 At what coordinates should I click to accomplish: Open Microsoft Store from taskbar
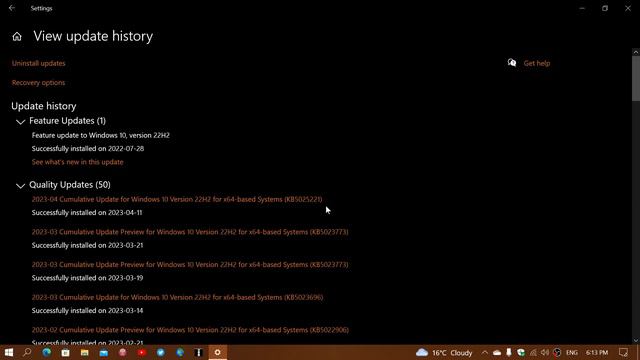coord(65,352)
